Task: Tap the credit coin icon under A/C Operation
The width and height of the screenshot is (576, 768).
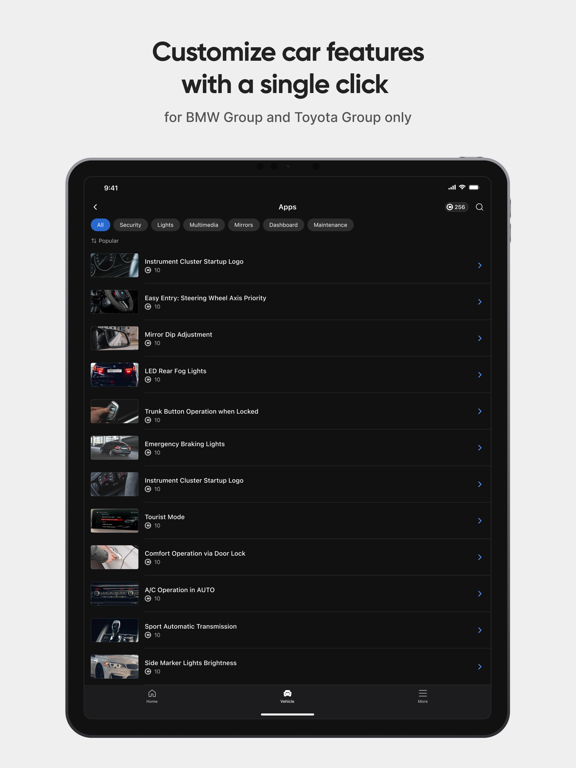Action: pos(148,599)
